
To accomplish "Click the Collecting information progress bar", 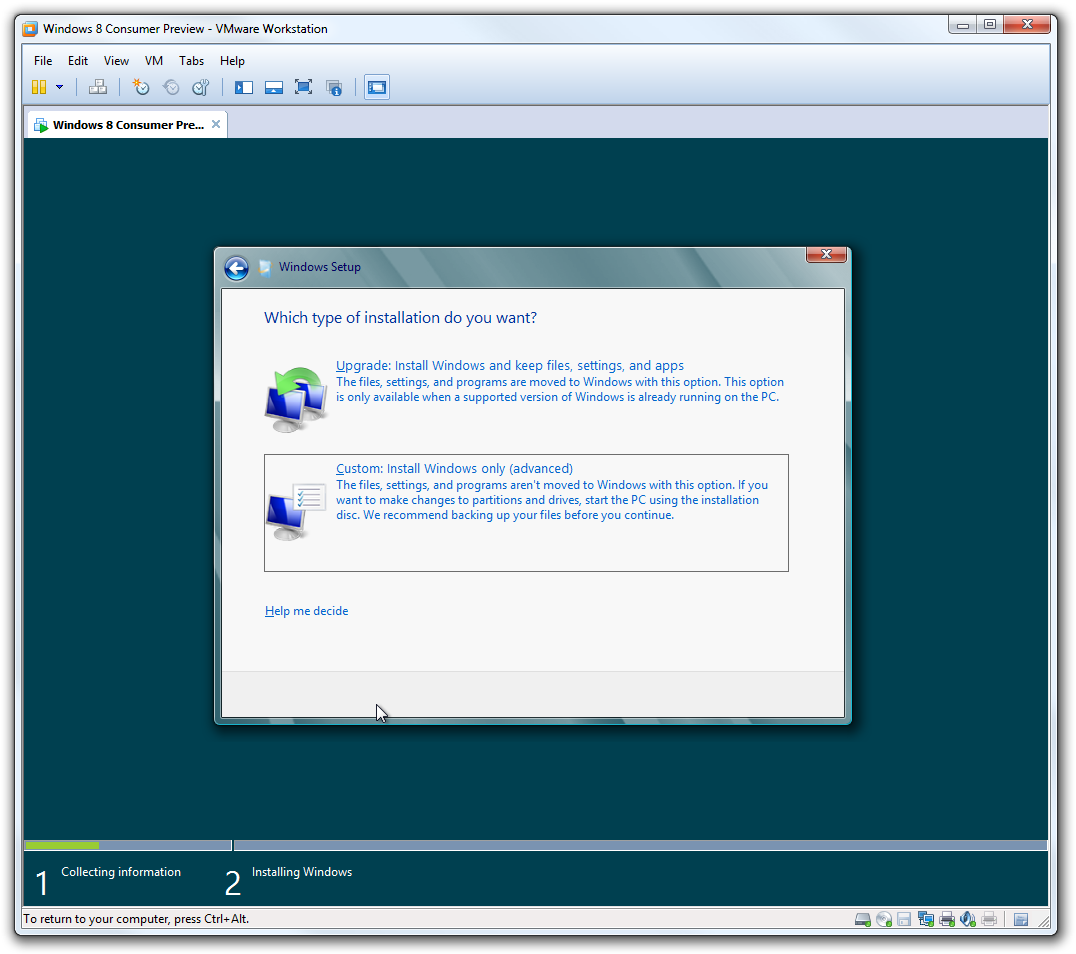I will pos(128,845).
